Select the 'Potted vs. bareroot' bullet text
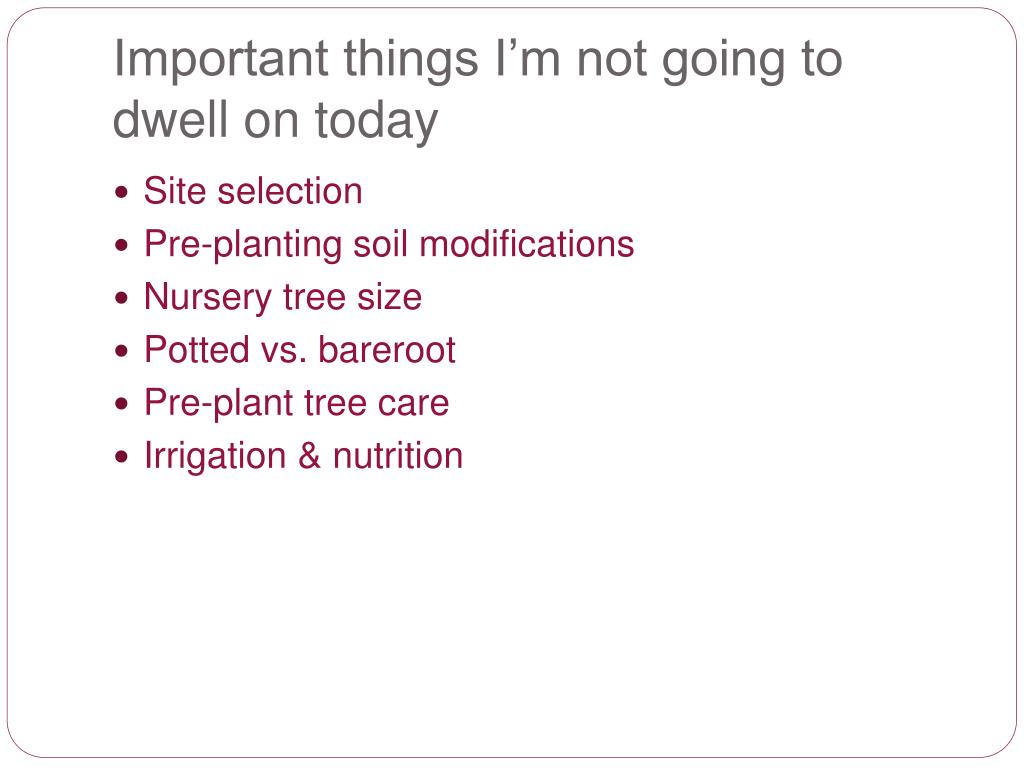Viewport: 1024px width, 768px height. (300, 350)
